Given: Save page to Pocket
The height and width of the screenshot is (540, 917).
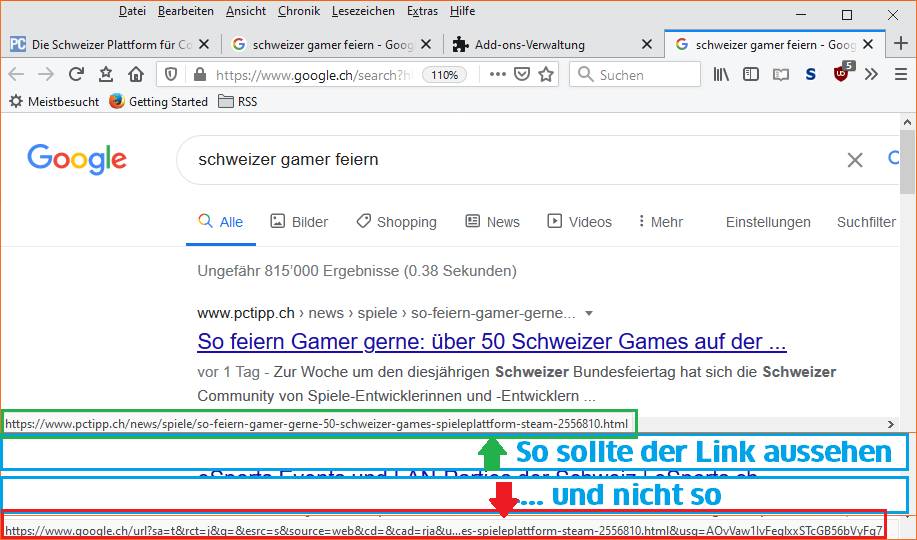Looking at the screenshot, I should 522,74.
